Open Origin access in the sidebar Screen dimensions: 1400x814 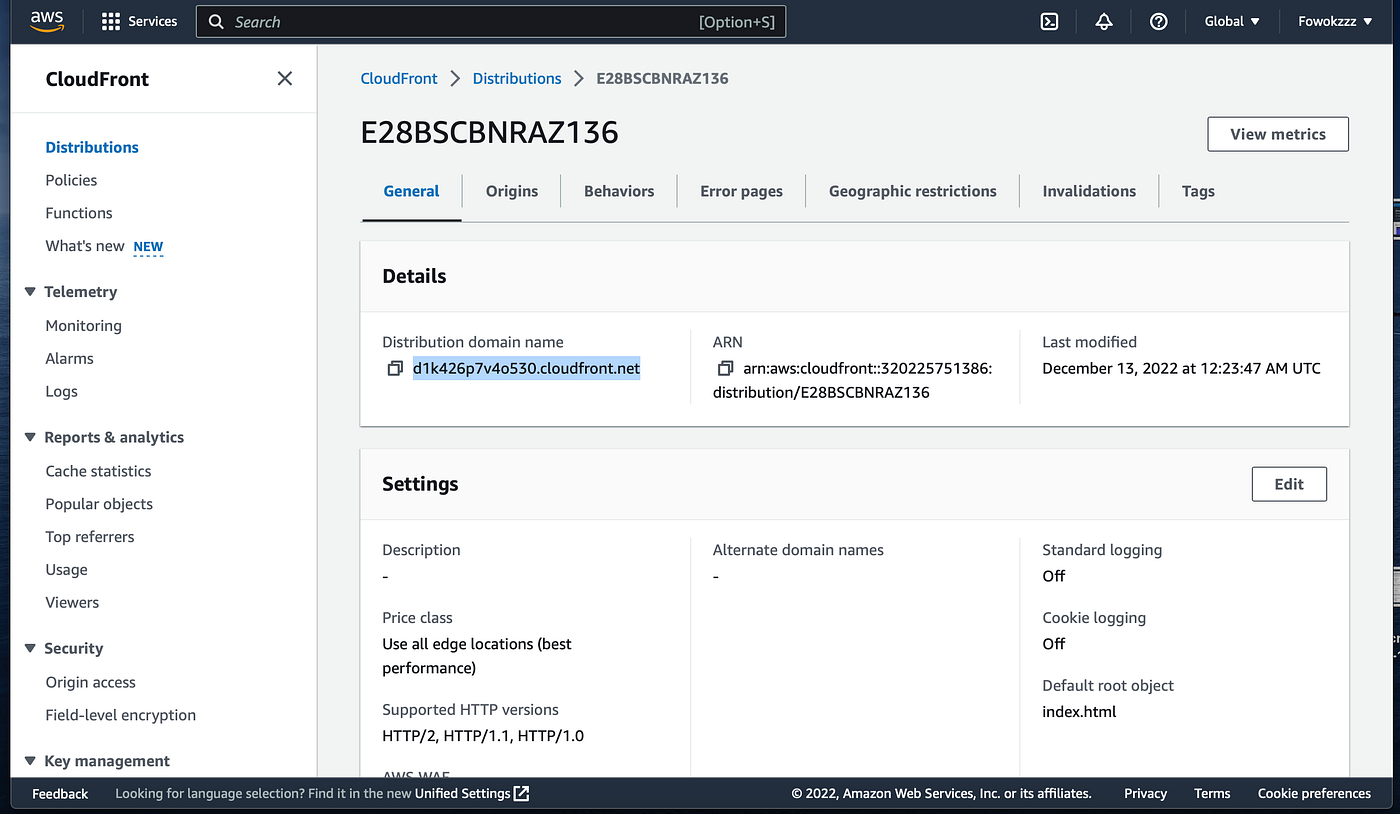(x=90, y=682)
